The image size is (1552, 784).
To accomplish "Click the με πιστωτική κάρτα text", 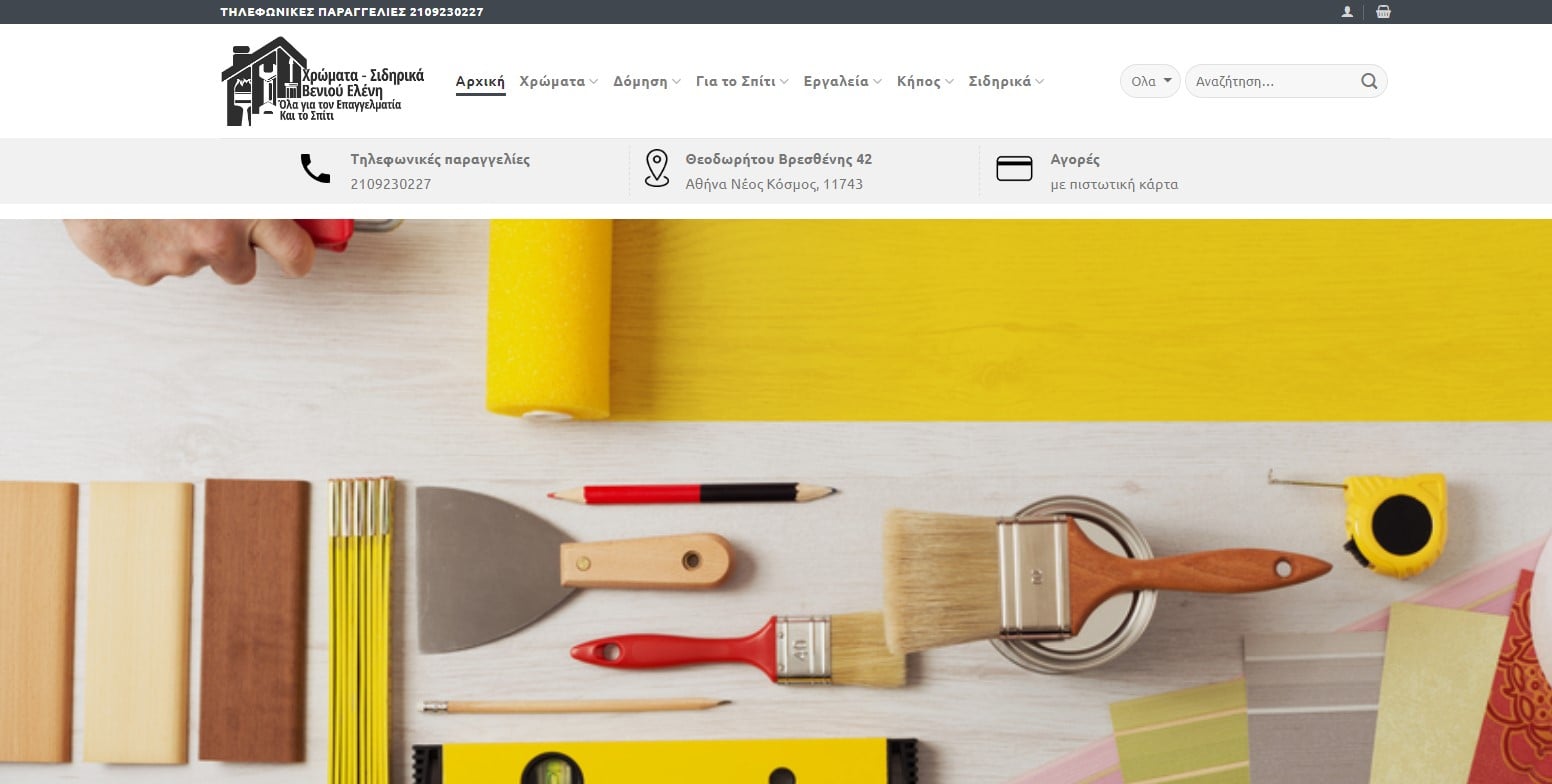I will click(x=1114, y=184).
